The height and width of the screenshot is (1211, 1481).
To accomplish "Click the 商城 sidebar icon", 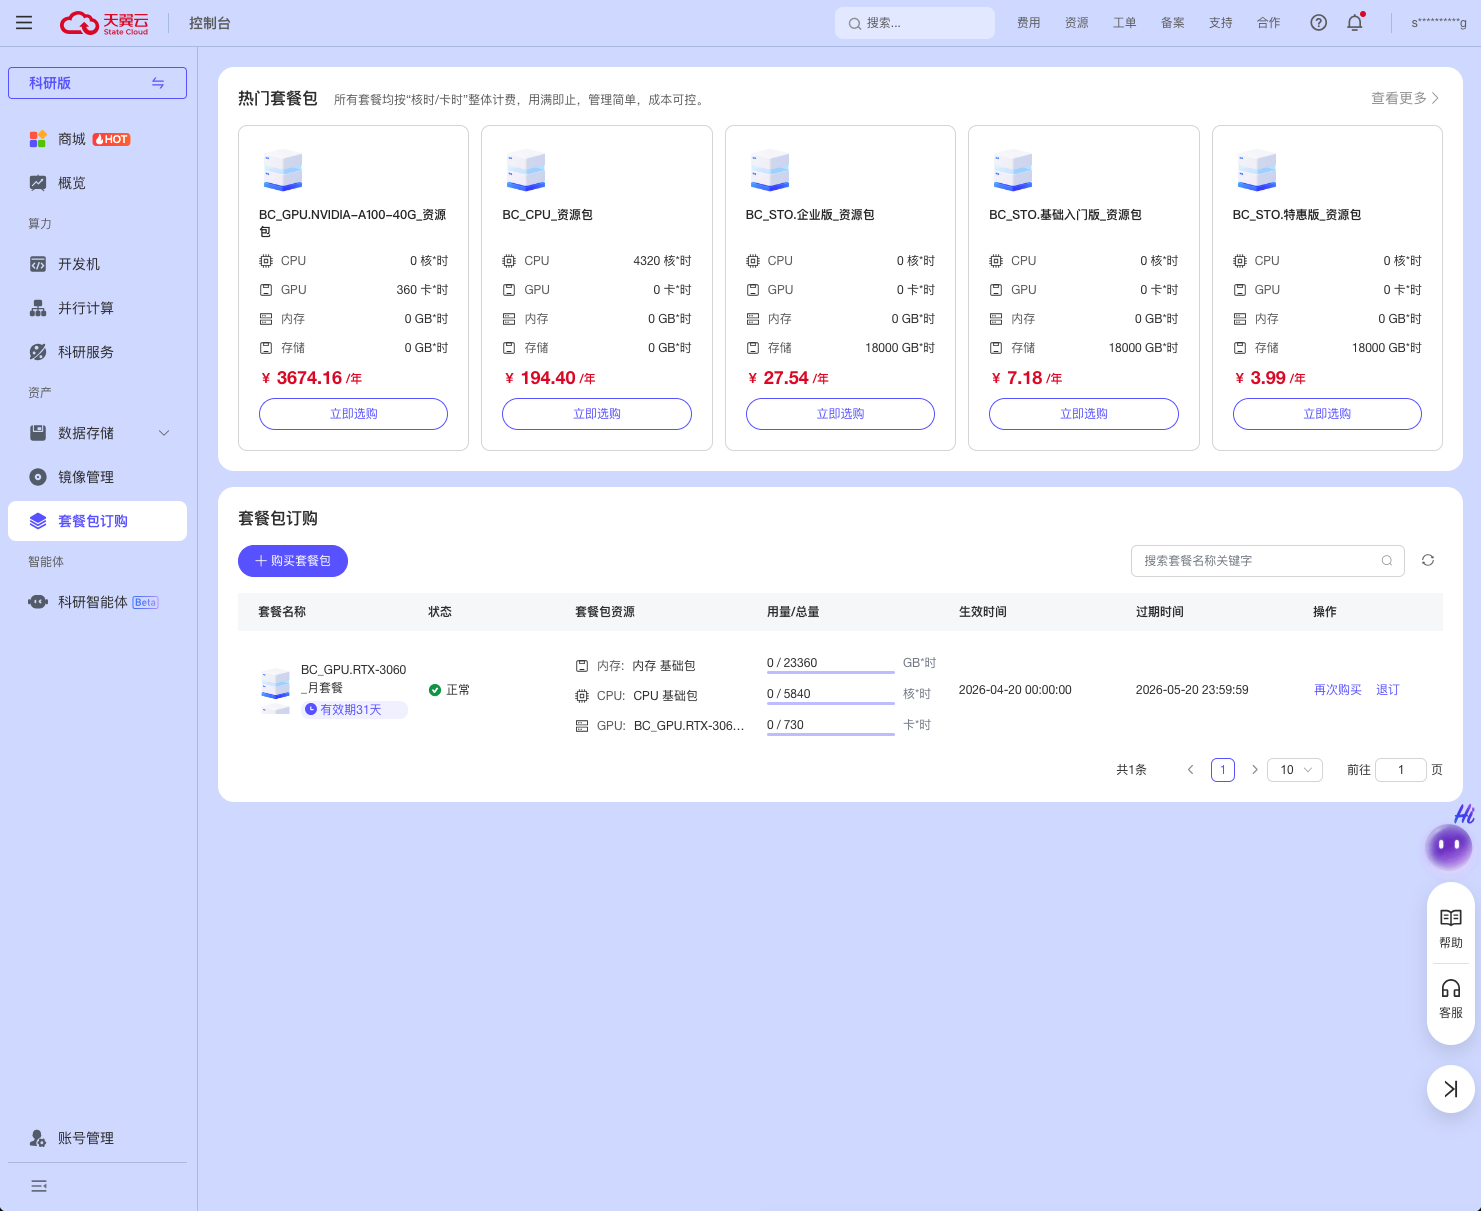I will (x=38, y=139).
